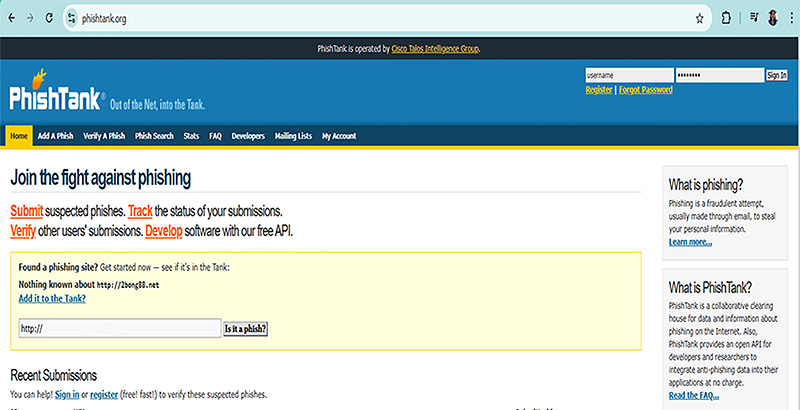Image resolution: width=800 pixels, height=410 pixels.
Task: Open the My Account tab
Action: (x=339, y=136)
